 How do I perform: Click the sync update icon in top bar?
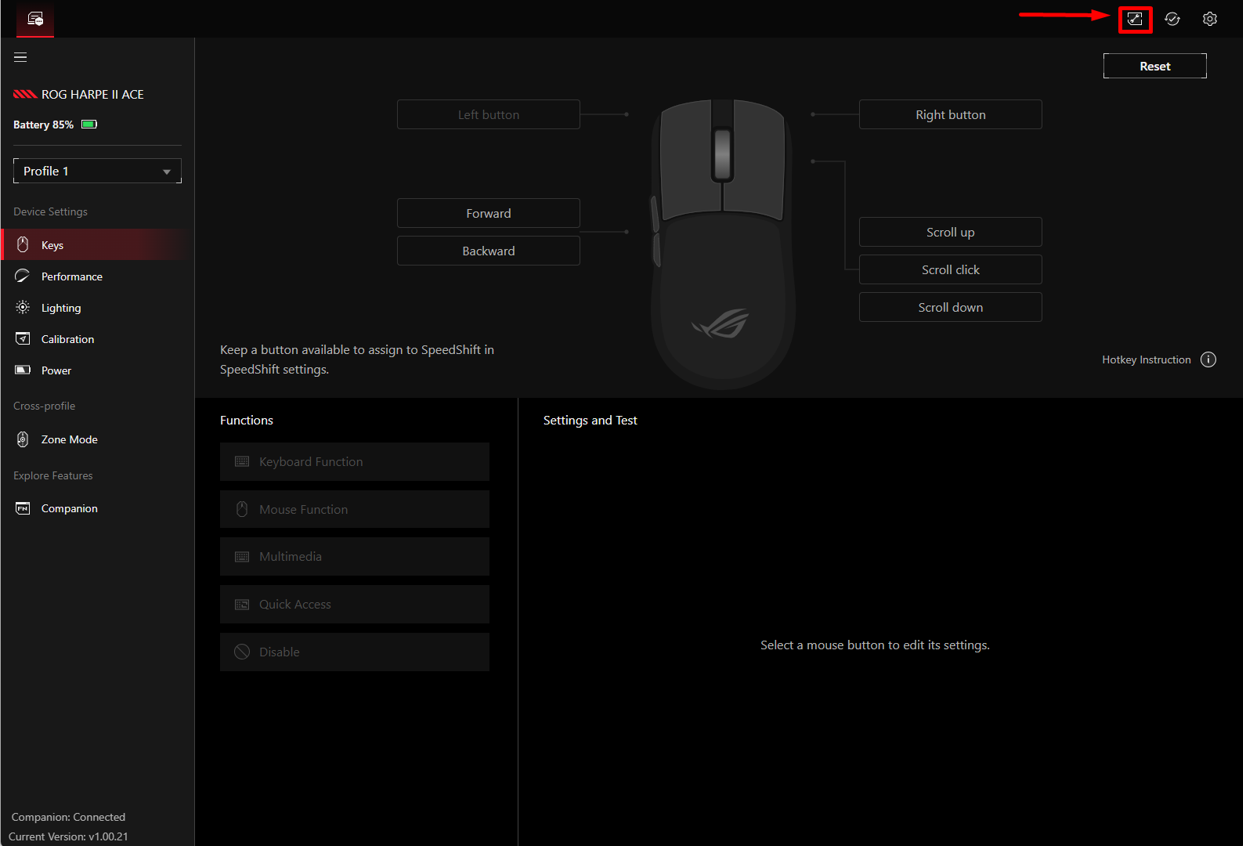1172,19
